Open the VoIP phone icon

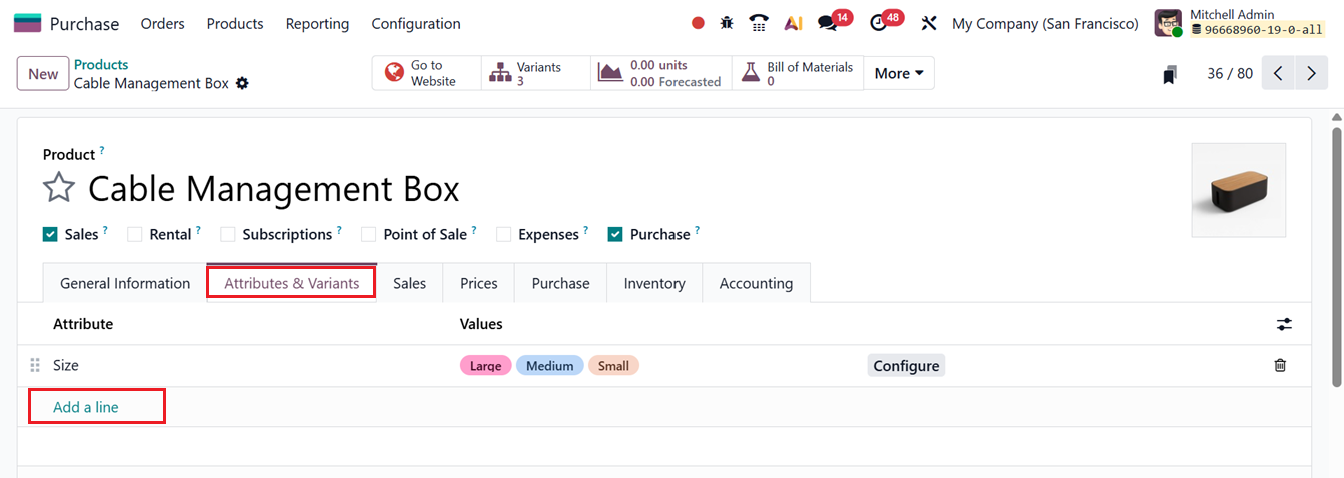pos(760,23)
